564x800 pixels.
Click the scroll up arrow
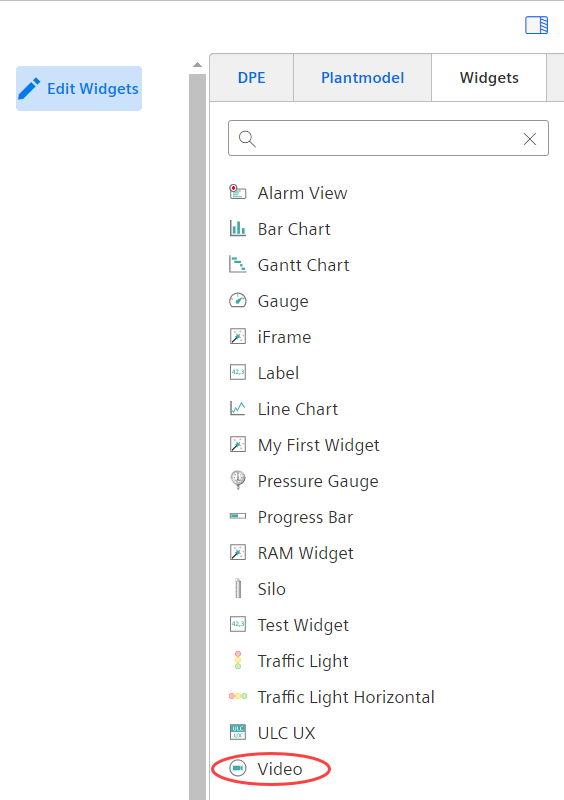pos(197,65)
